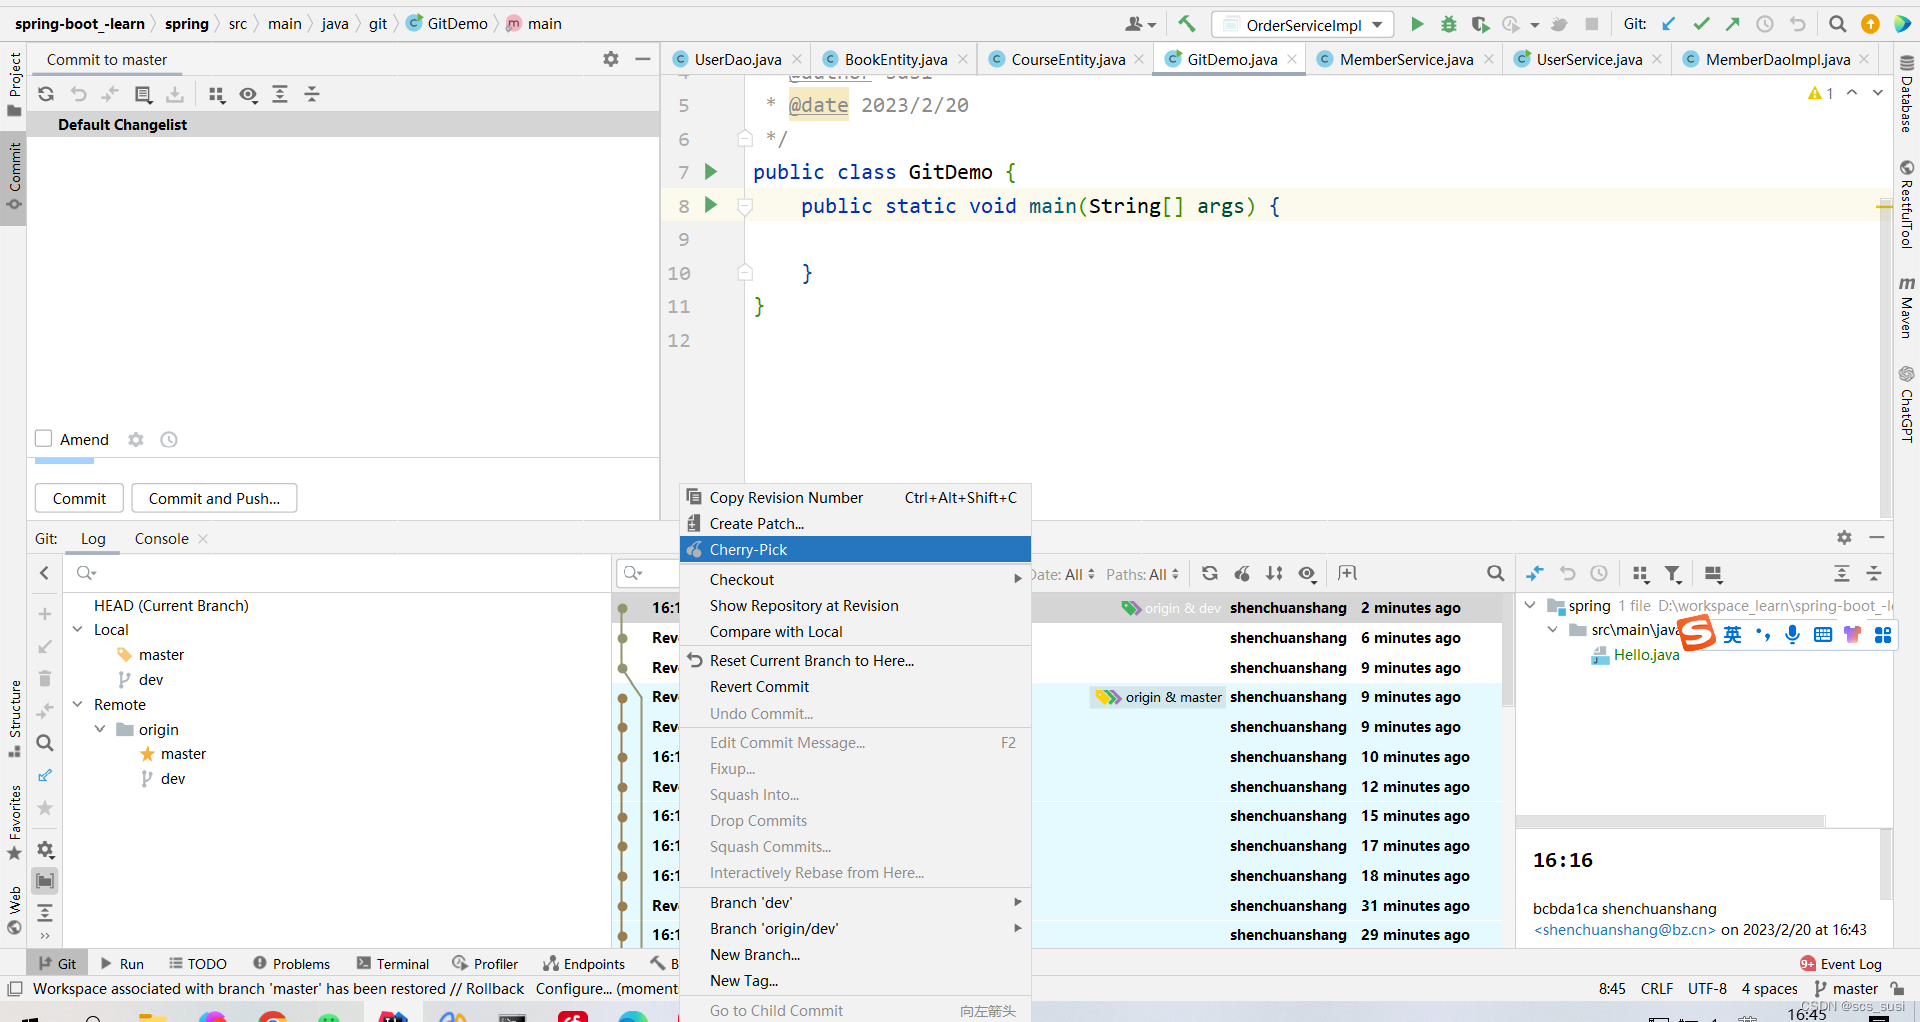Collapse the origin remote node
This screenshot has height=1022, width=1920.
click(100, 729)
